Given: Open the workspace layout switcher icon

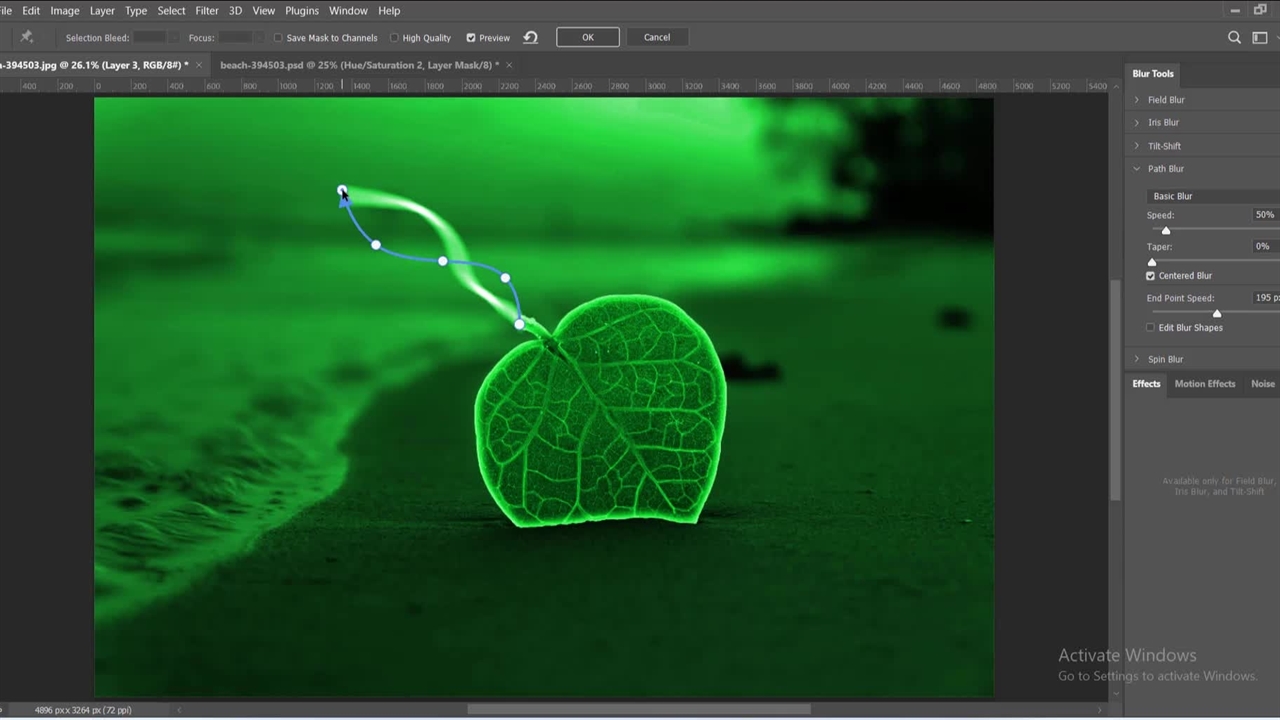Looking at the screenshot, I should coord(1260,37).
